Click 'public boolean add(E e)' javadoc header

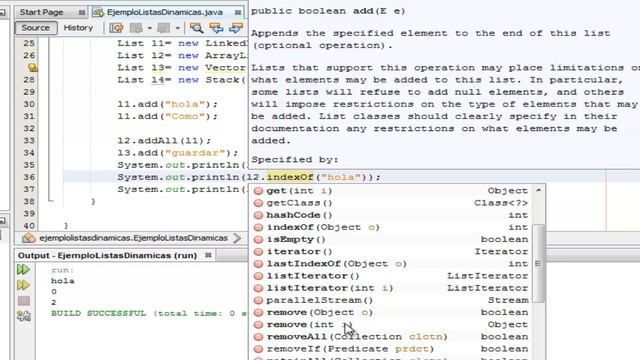tap(328, 11)
